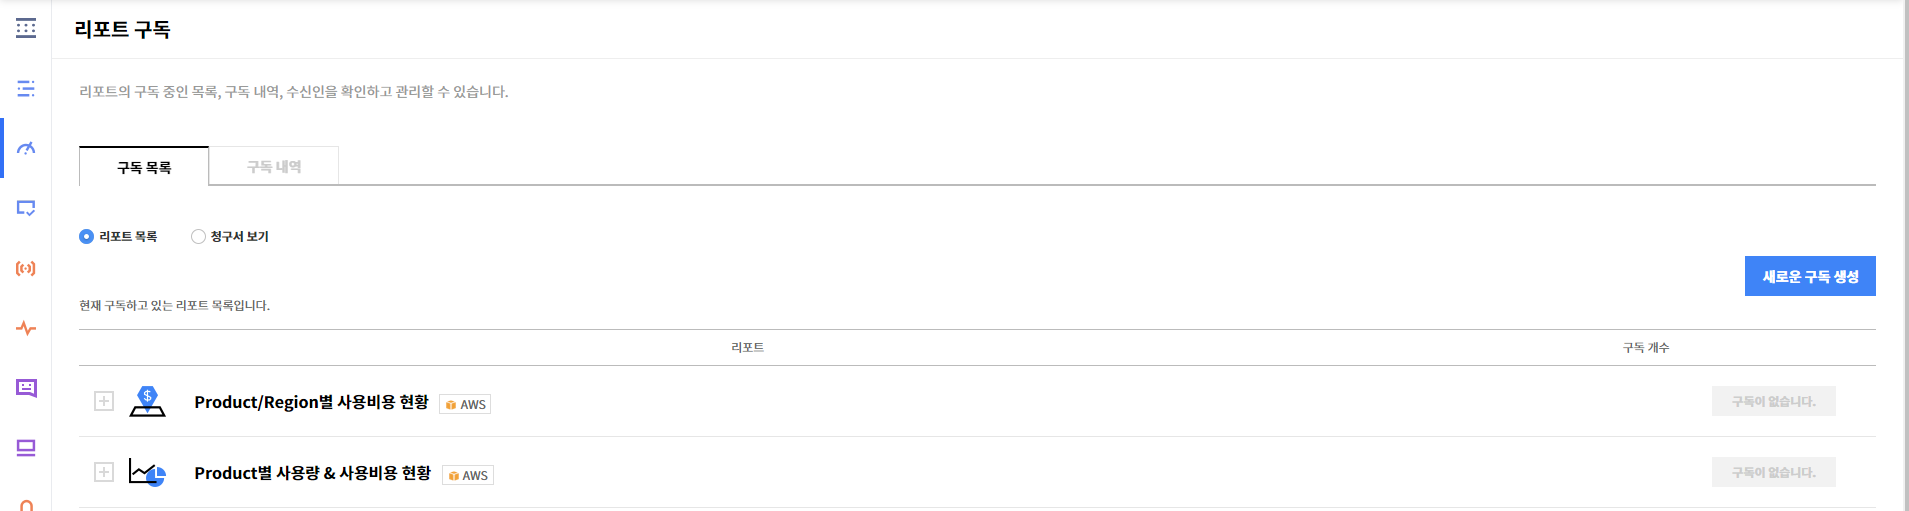
Task: Click the purple chat message sidebar icon
Action: [26, 388]
